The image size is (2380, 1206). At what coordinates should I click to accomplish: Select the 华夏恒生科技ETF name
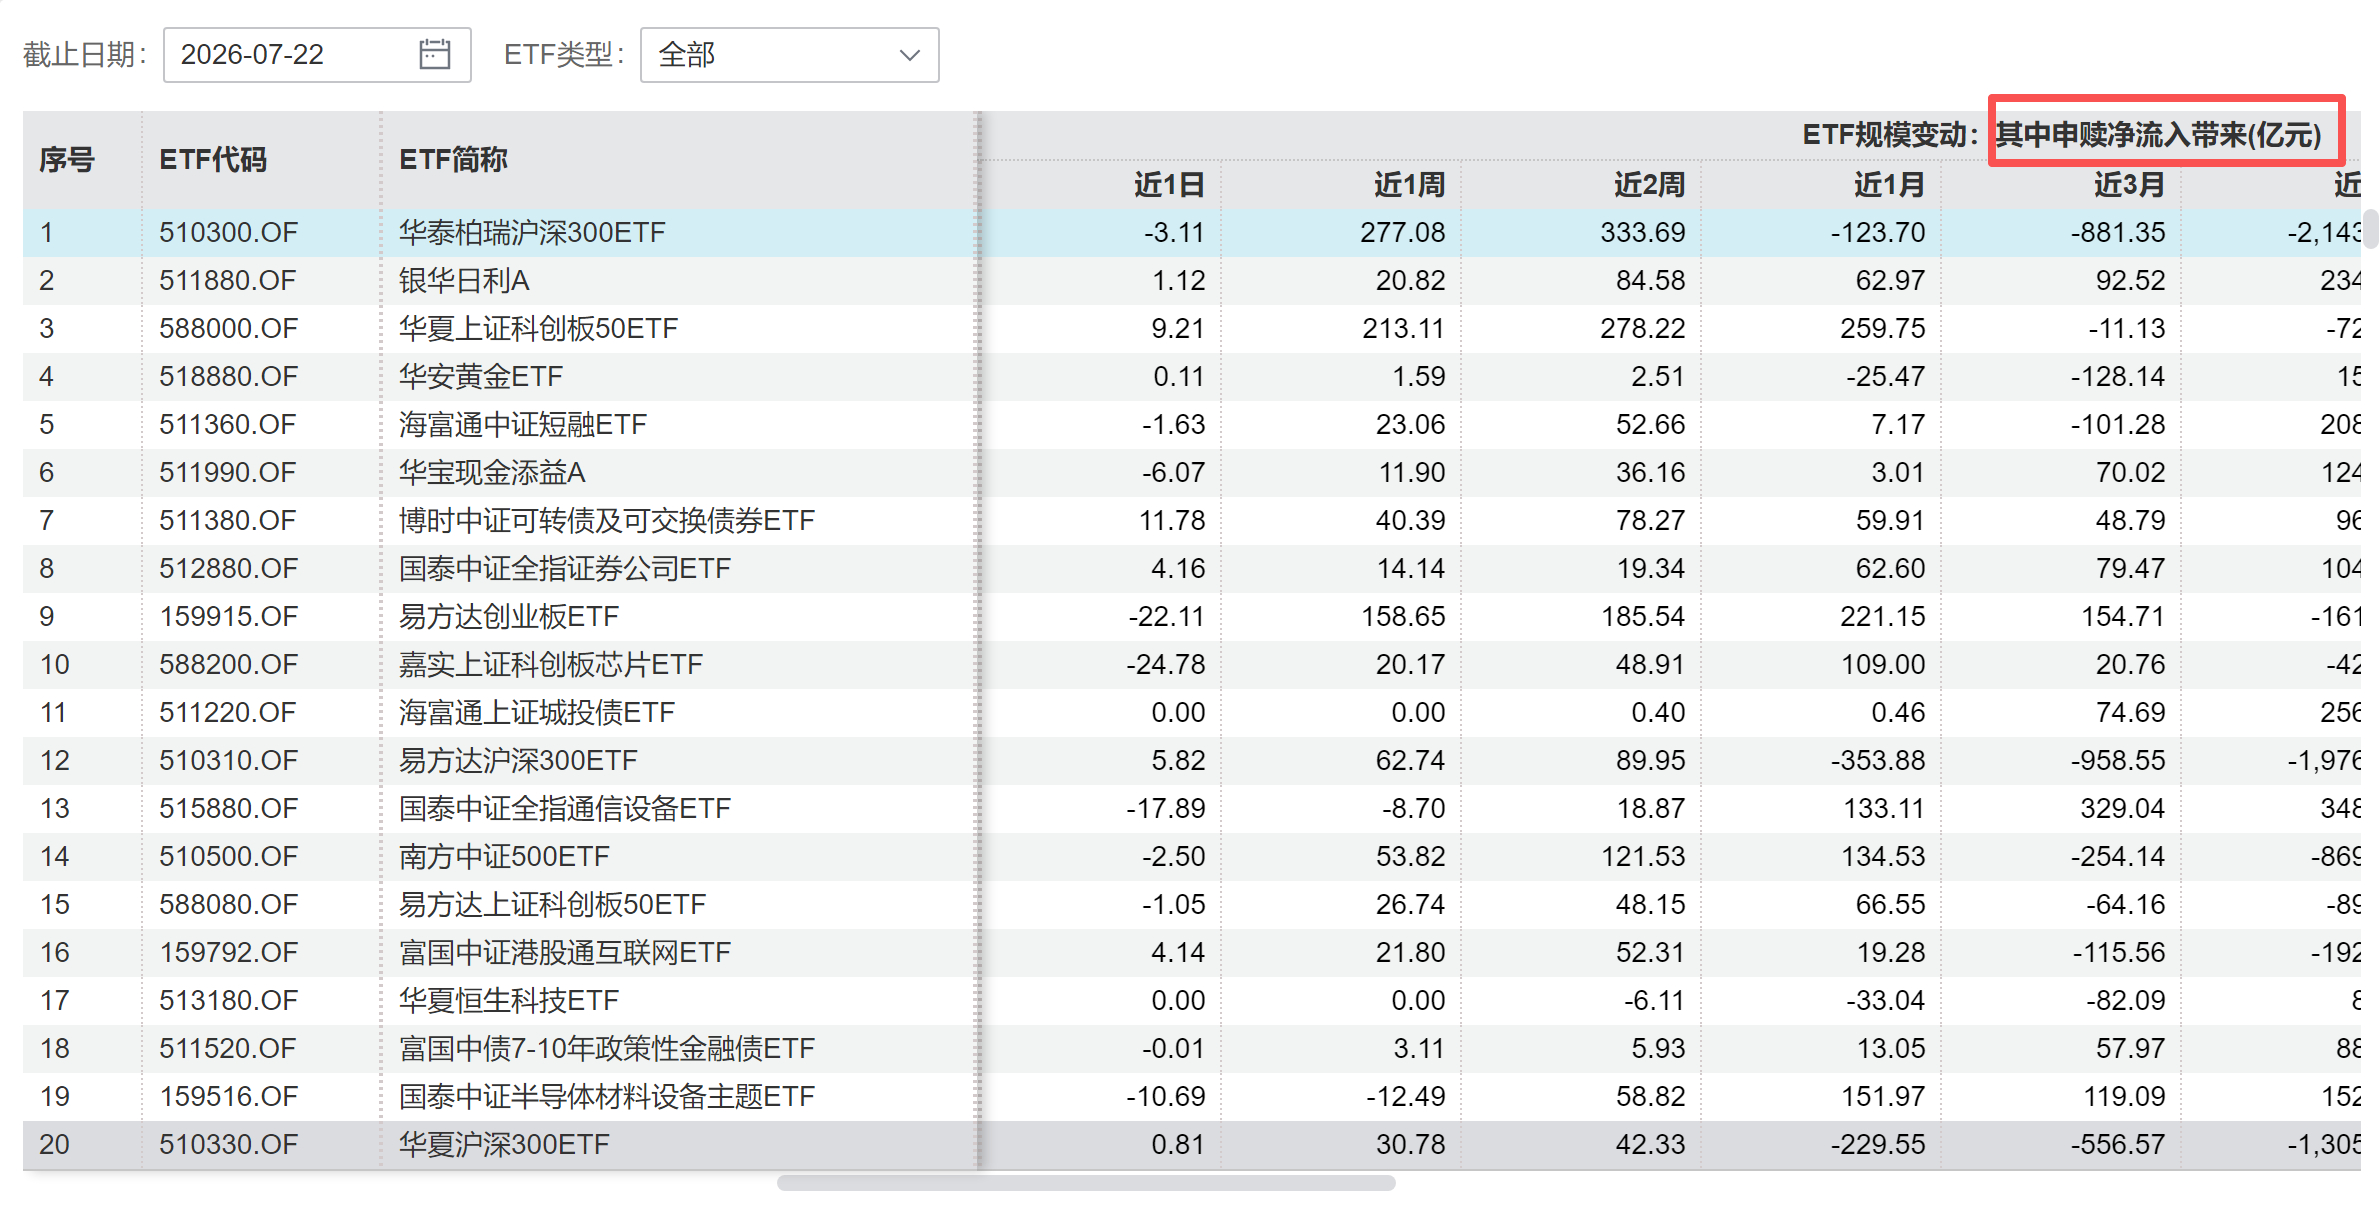coord(508,1001)
